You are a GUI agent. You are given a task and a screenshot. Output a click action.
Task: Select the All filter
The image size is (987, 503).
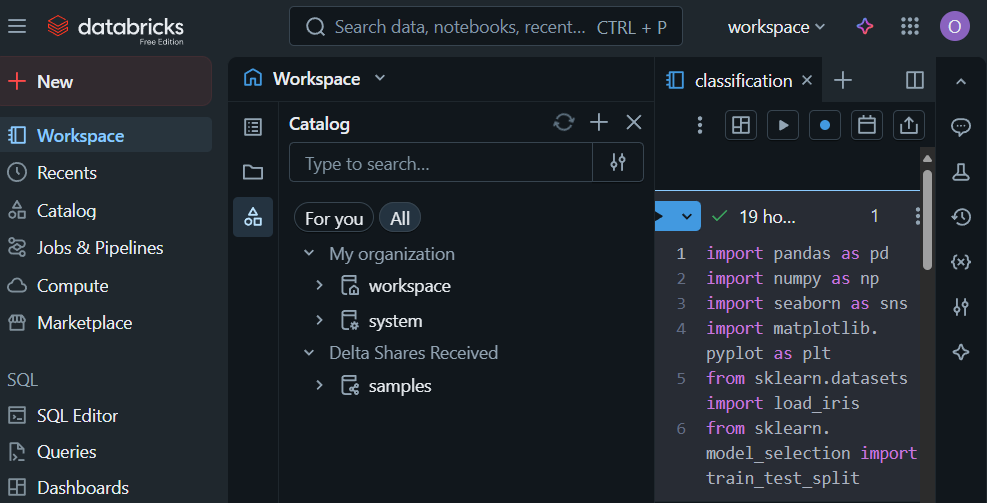pyautogui.click(x=400, y=218)
